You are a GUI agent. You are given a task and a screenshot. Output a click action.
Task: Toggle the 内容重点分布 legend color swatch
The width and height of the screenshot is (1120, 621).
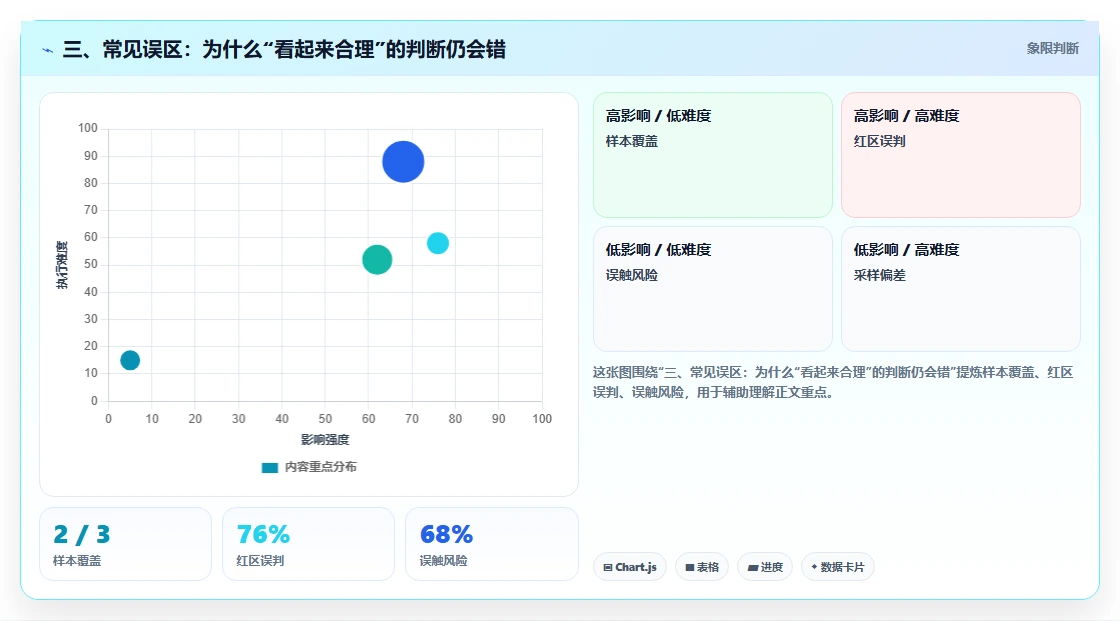coord(269,467)
